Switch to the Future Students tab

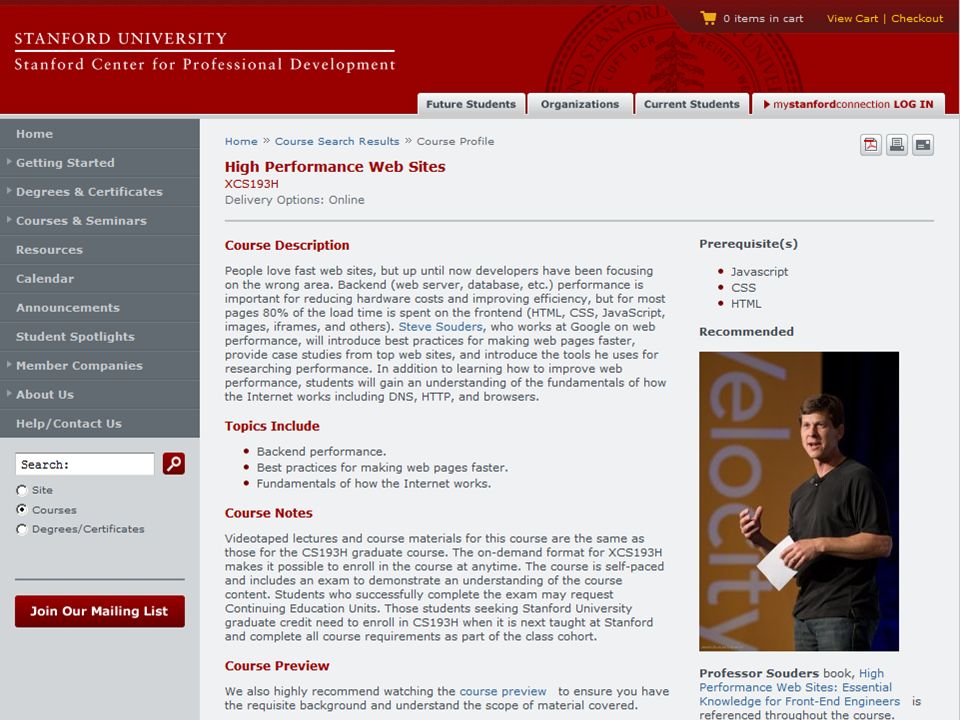click(x=471, y=104)
